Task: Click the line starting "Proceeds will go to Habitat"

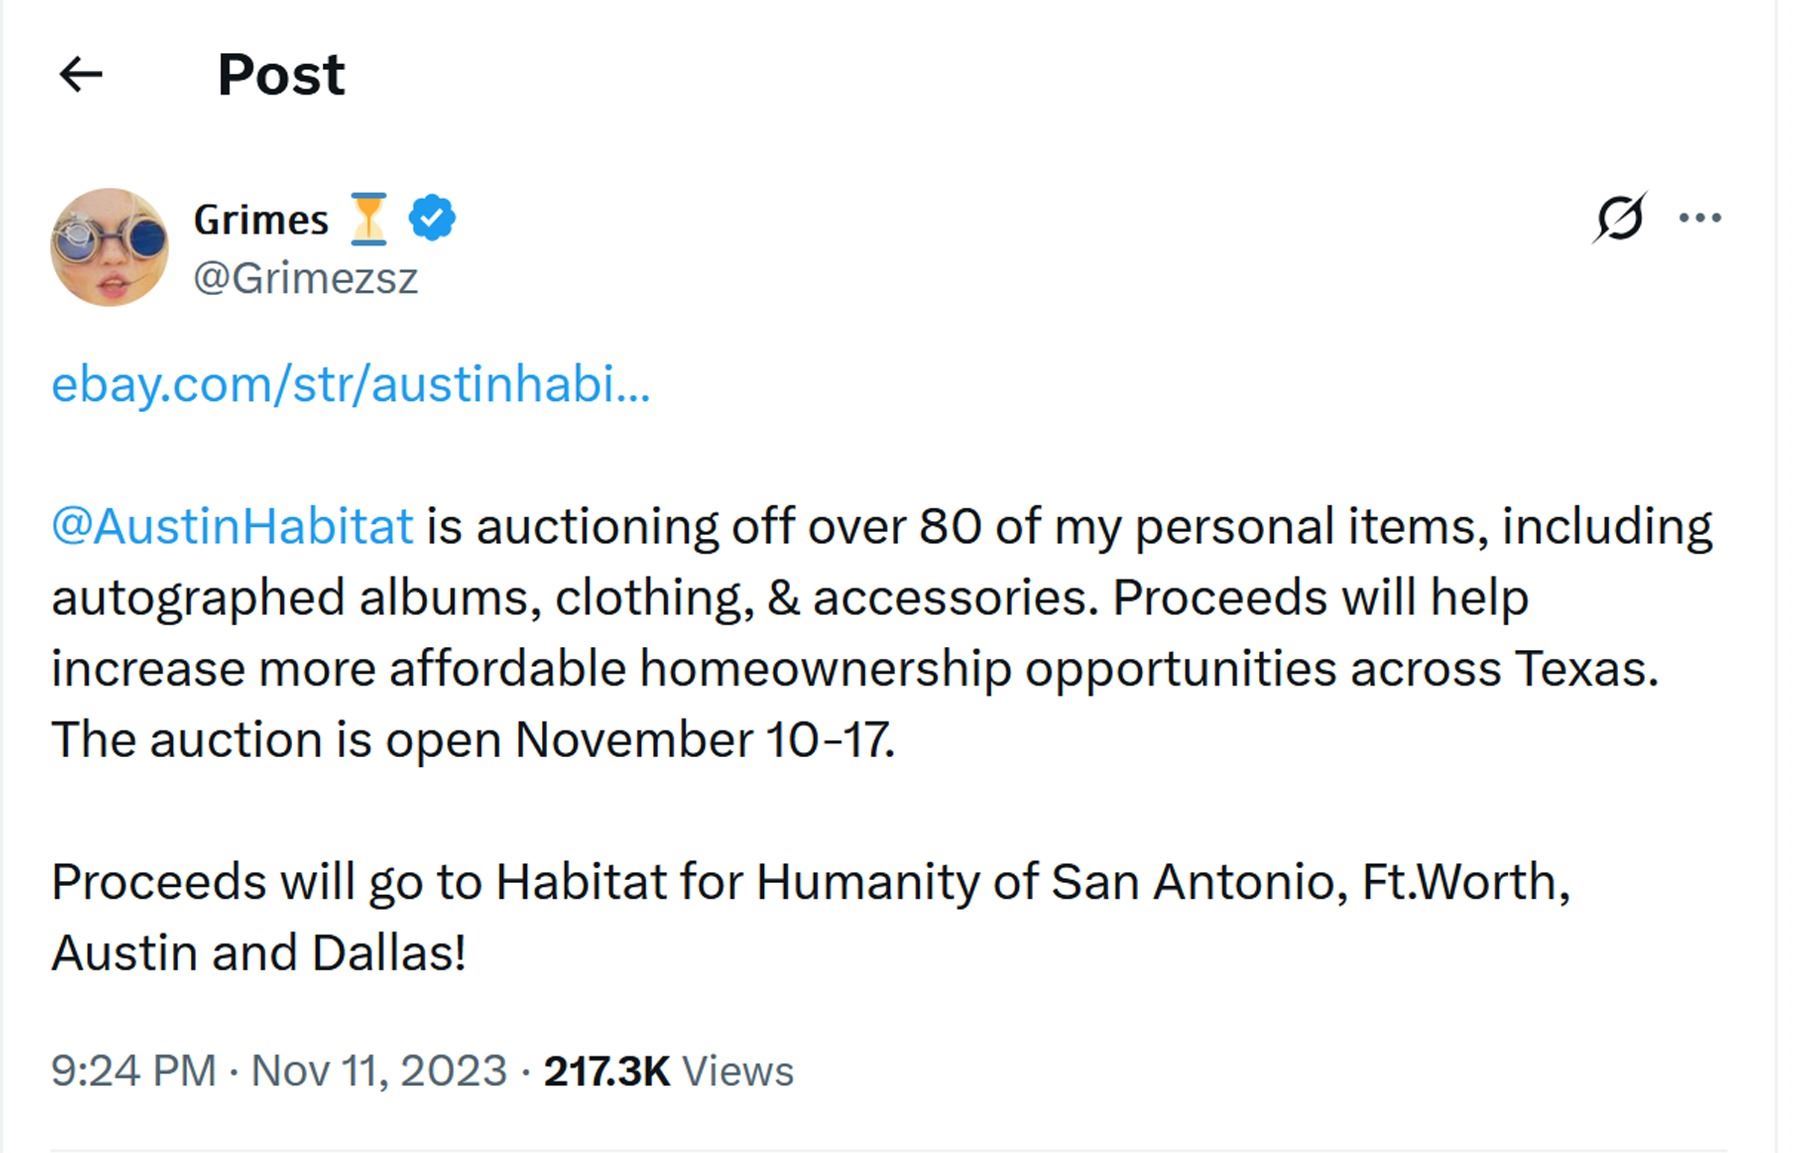Action: [x=810, y=882]
